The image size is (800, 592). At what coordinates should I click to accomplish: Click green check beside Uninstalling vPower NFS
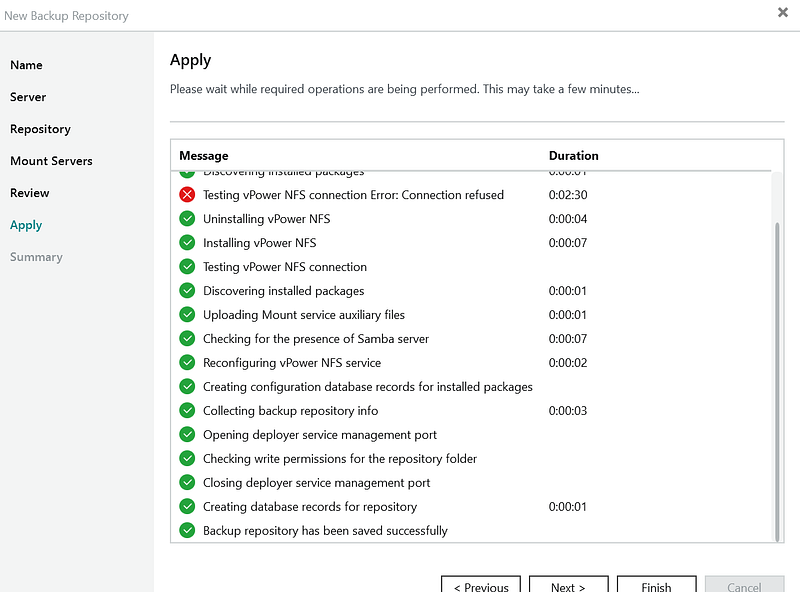coord(187,219)
